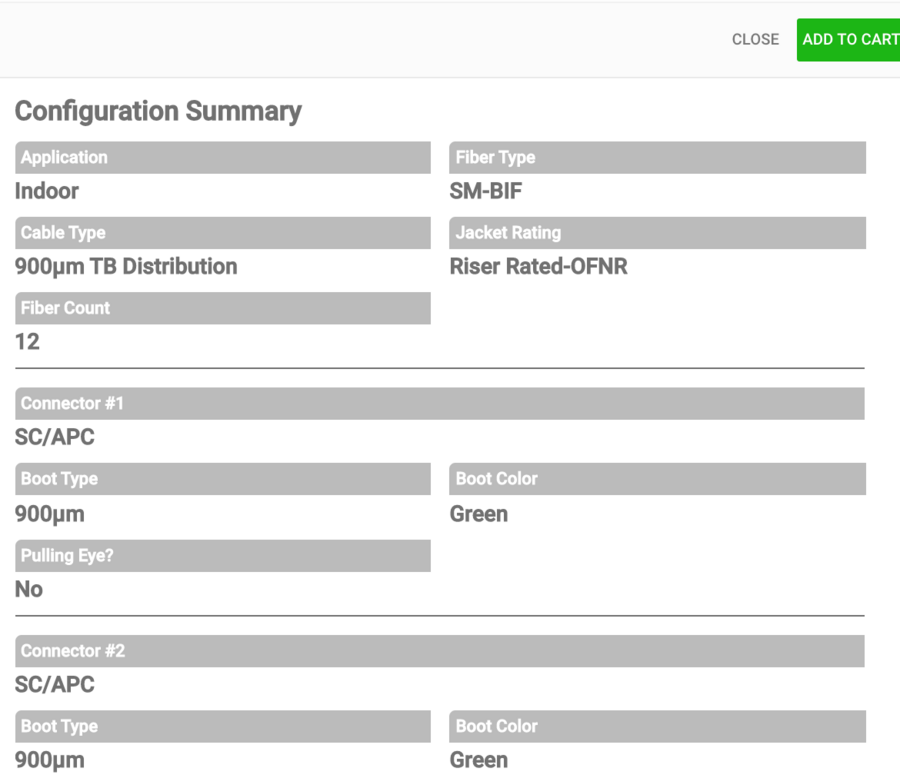Image resolution: width=900 pixels, height=778 pixels.
Task: Click Boot Type header under Connector #2
Action: click(x=223, y=726)
